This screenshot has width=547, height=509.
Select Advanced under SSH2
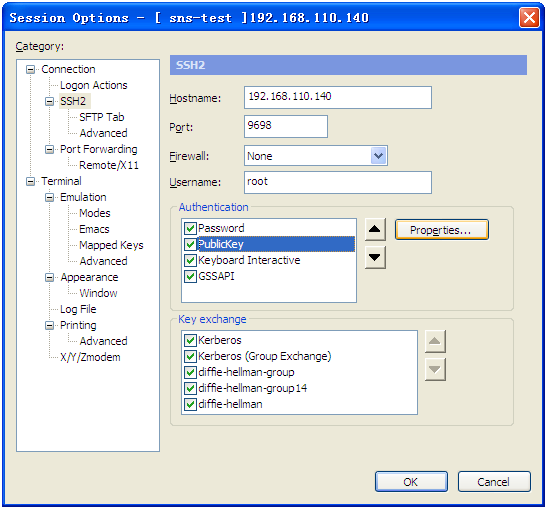pyautogui.click(x=103, y=133)
